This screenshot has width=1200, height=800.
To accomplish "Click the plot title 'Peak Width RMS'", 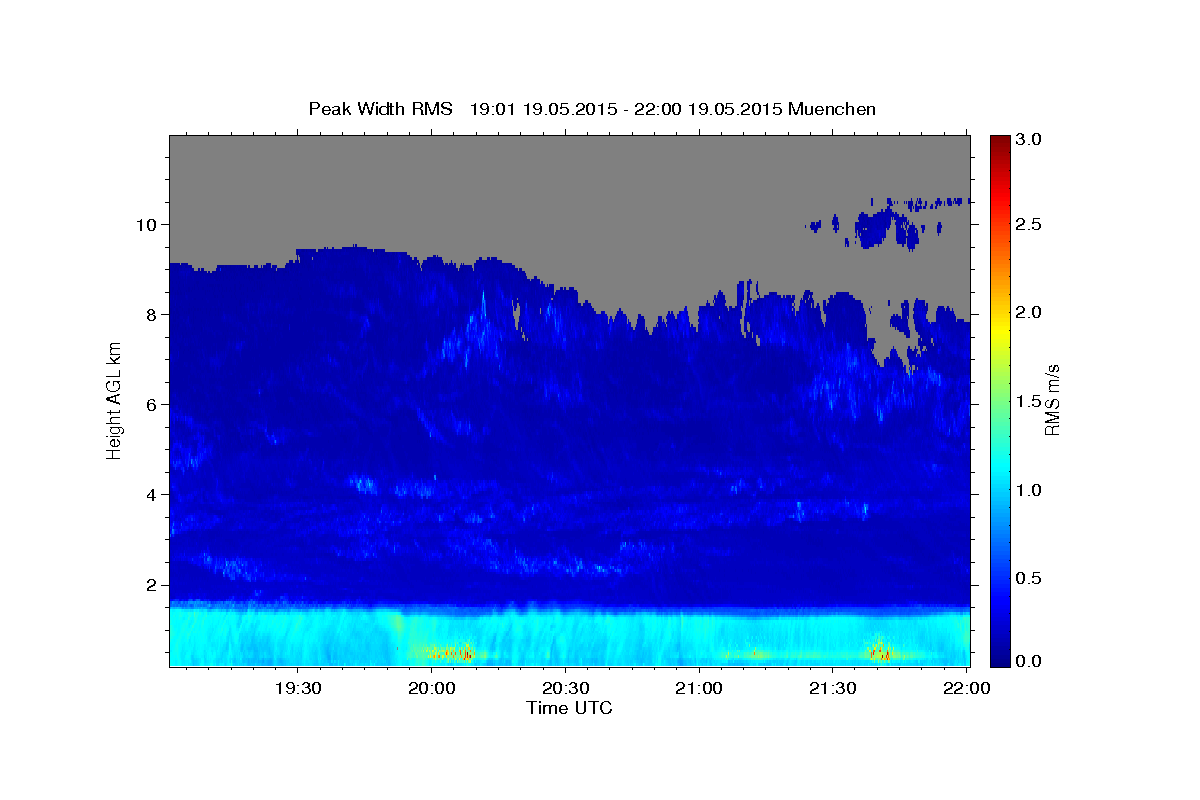I will [380, 108].
